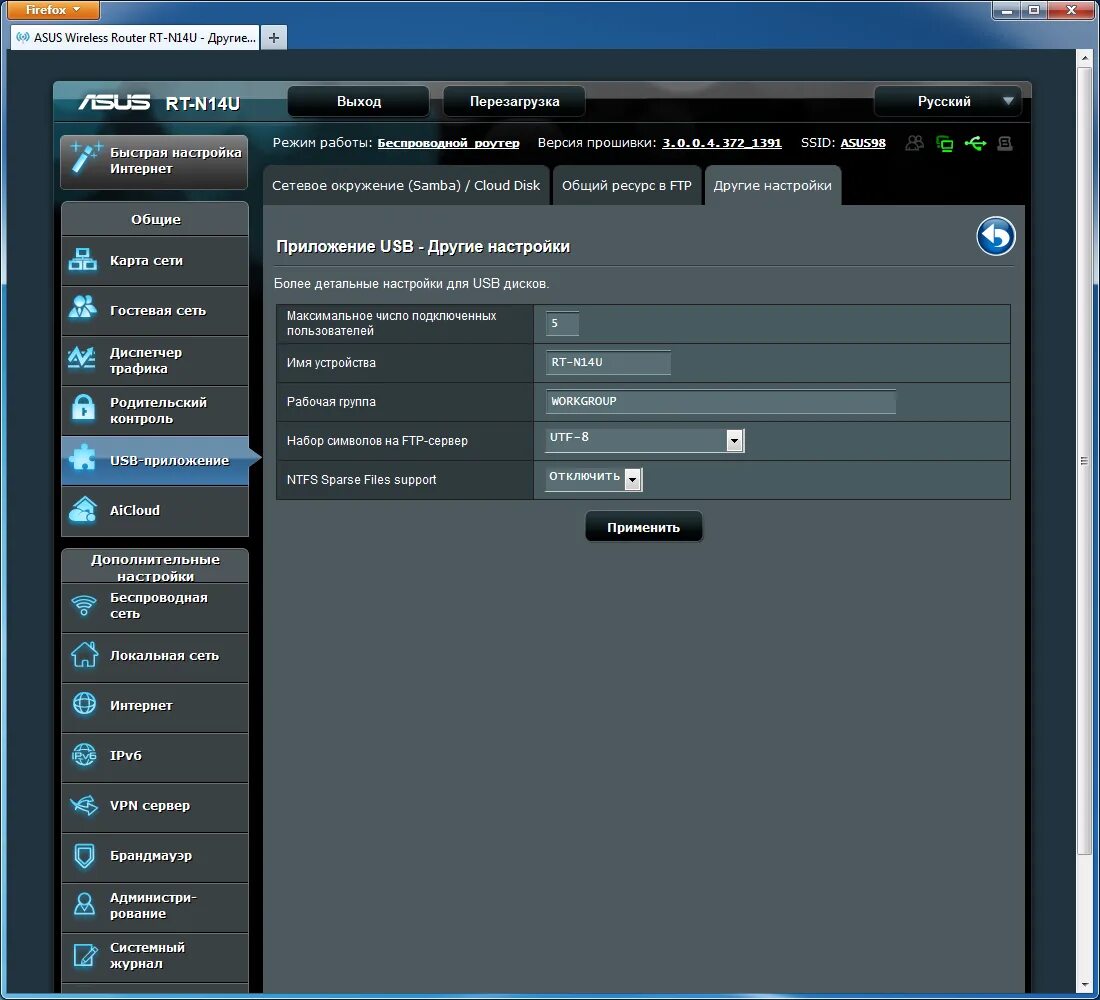This screenshot has height=1000, width=1100.
Task: Click the Приложение USB - Другие настройки heading
Action: [423, 246]
